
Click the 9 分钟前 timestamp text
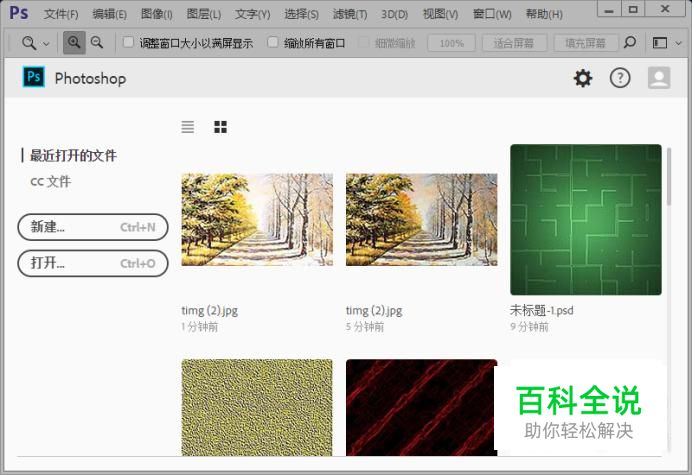pos(530,327)
